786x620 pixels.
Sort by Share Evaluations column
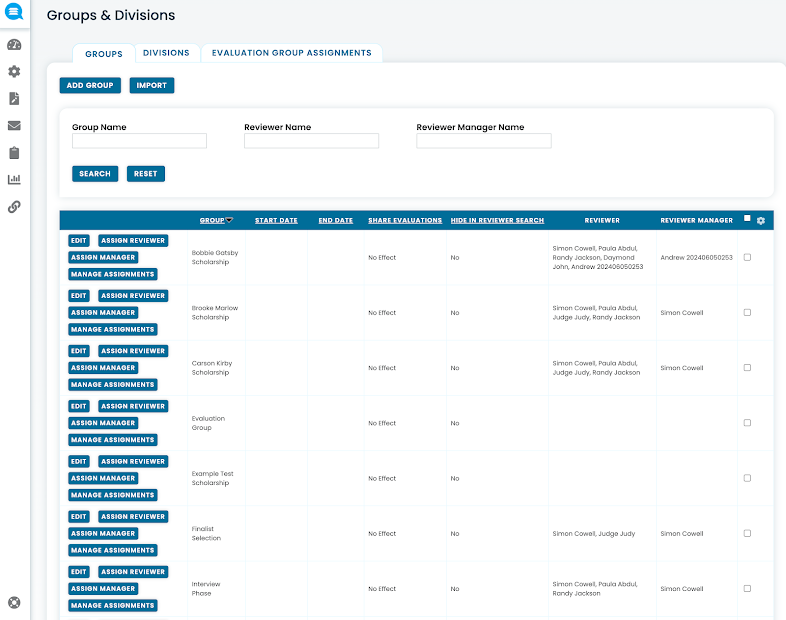coord(405,221)
